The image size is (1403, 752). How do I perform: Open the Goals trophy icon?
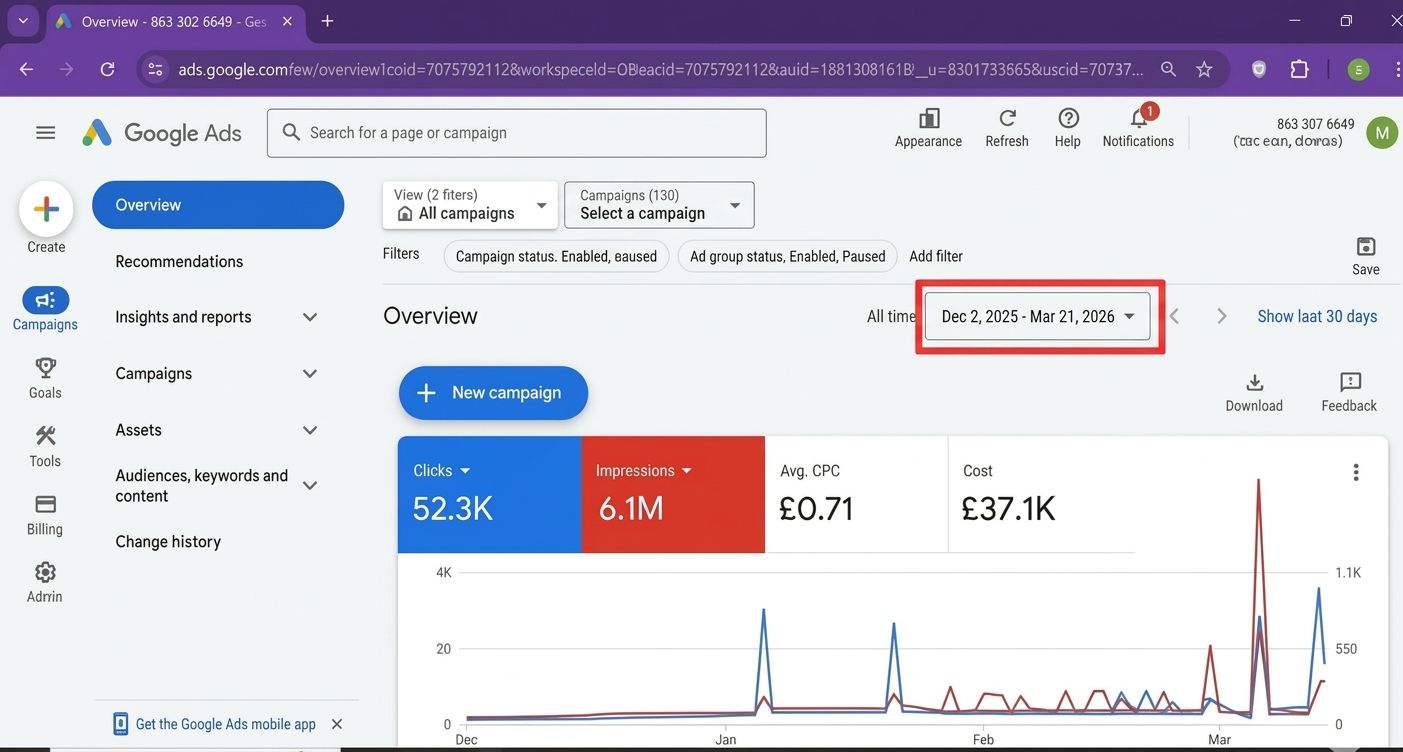(x=45, y=368)
